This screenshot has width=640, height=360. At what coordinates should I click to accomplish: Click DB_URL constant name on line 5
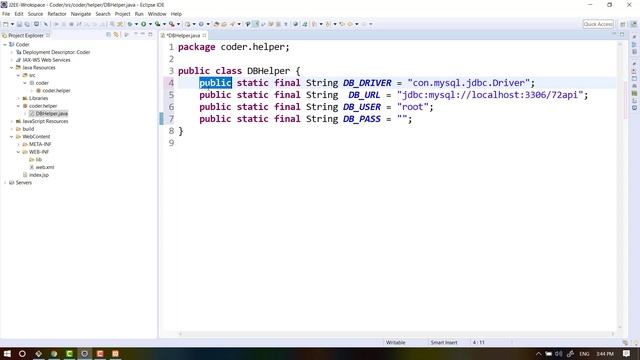364,95
